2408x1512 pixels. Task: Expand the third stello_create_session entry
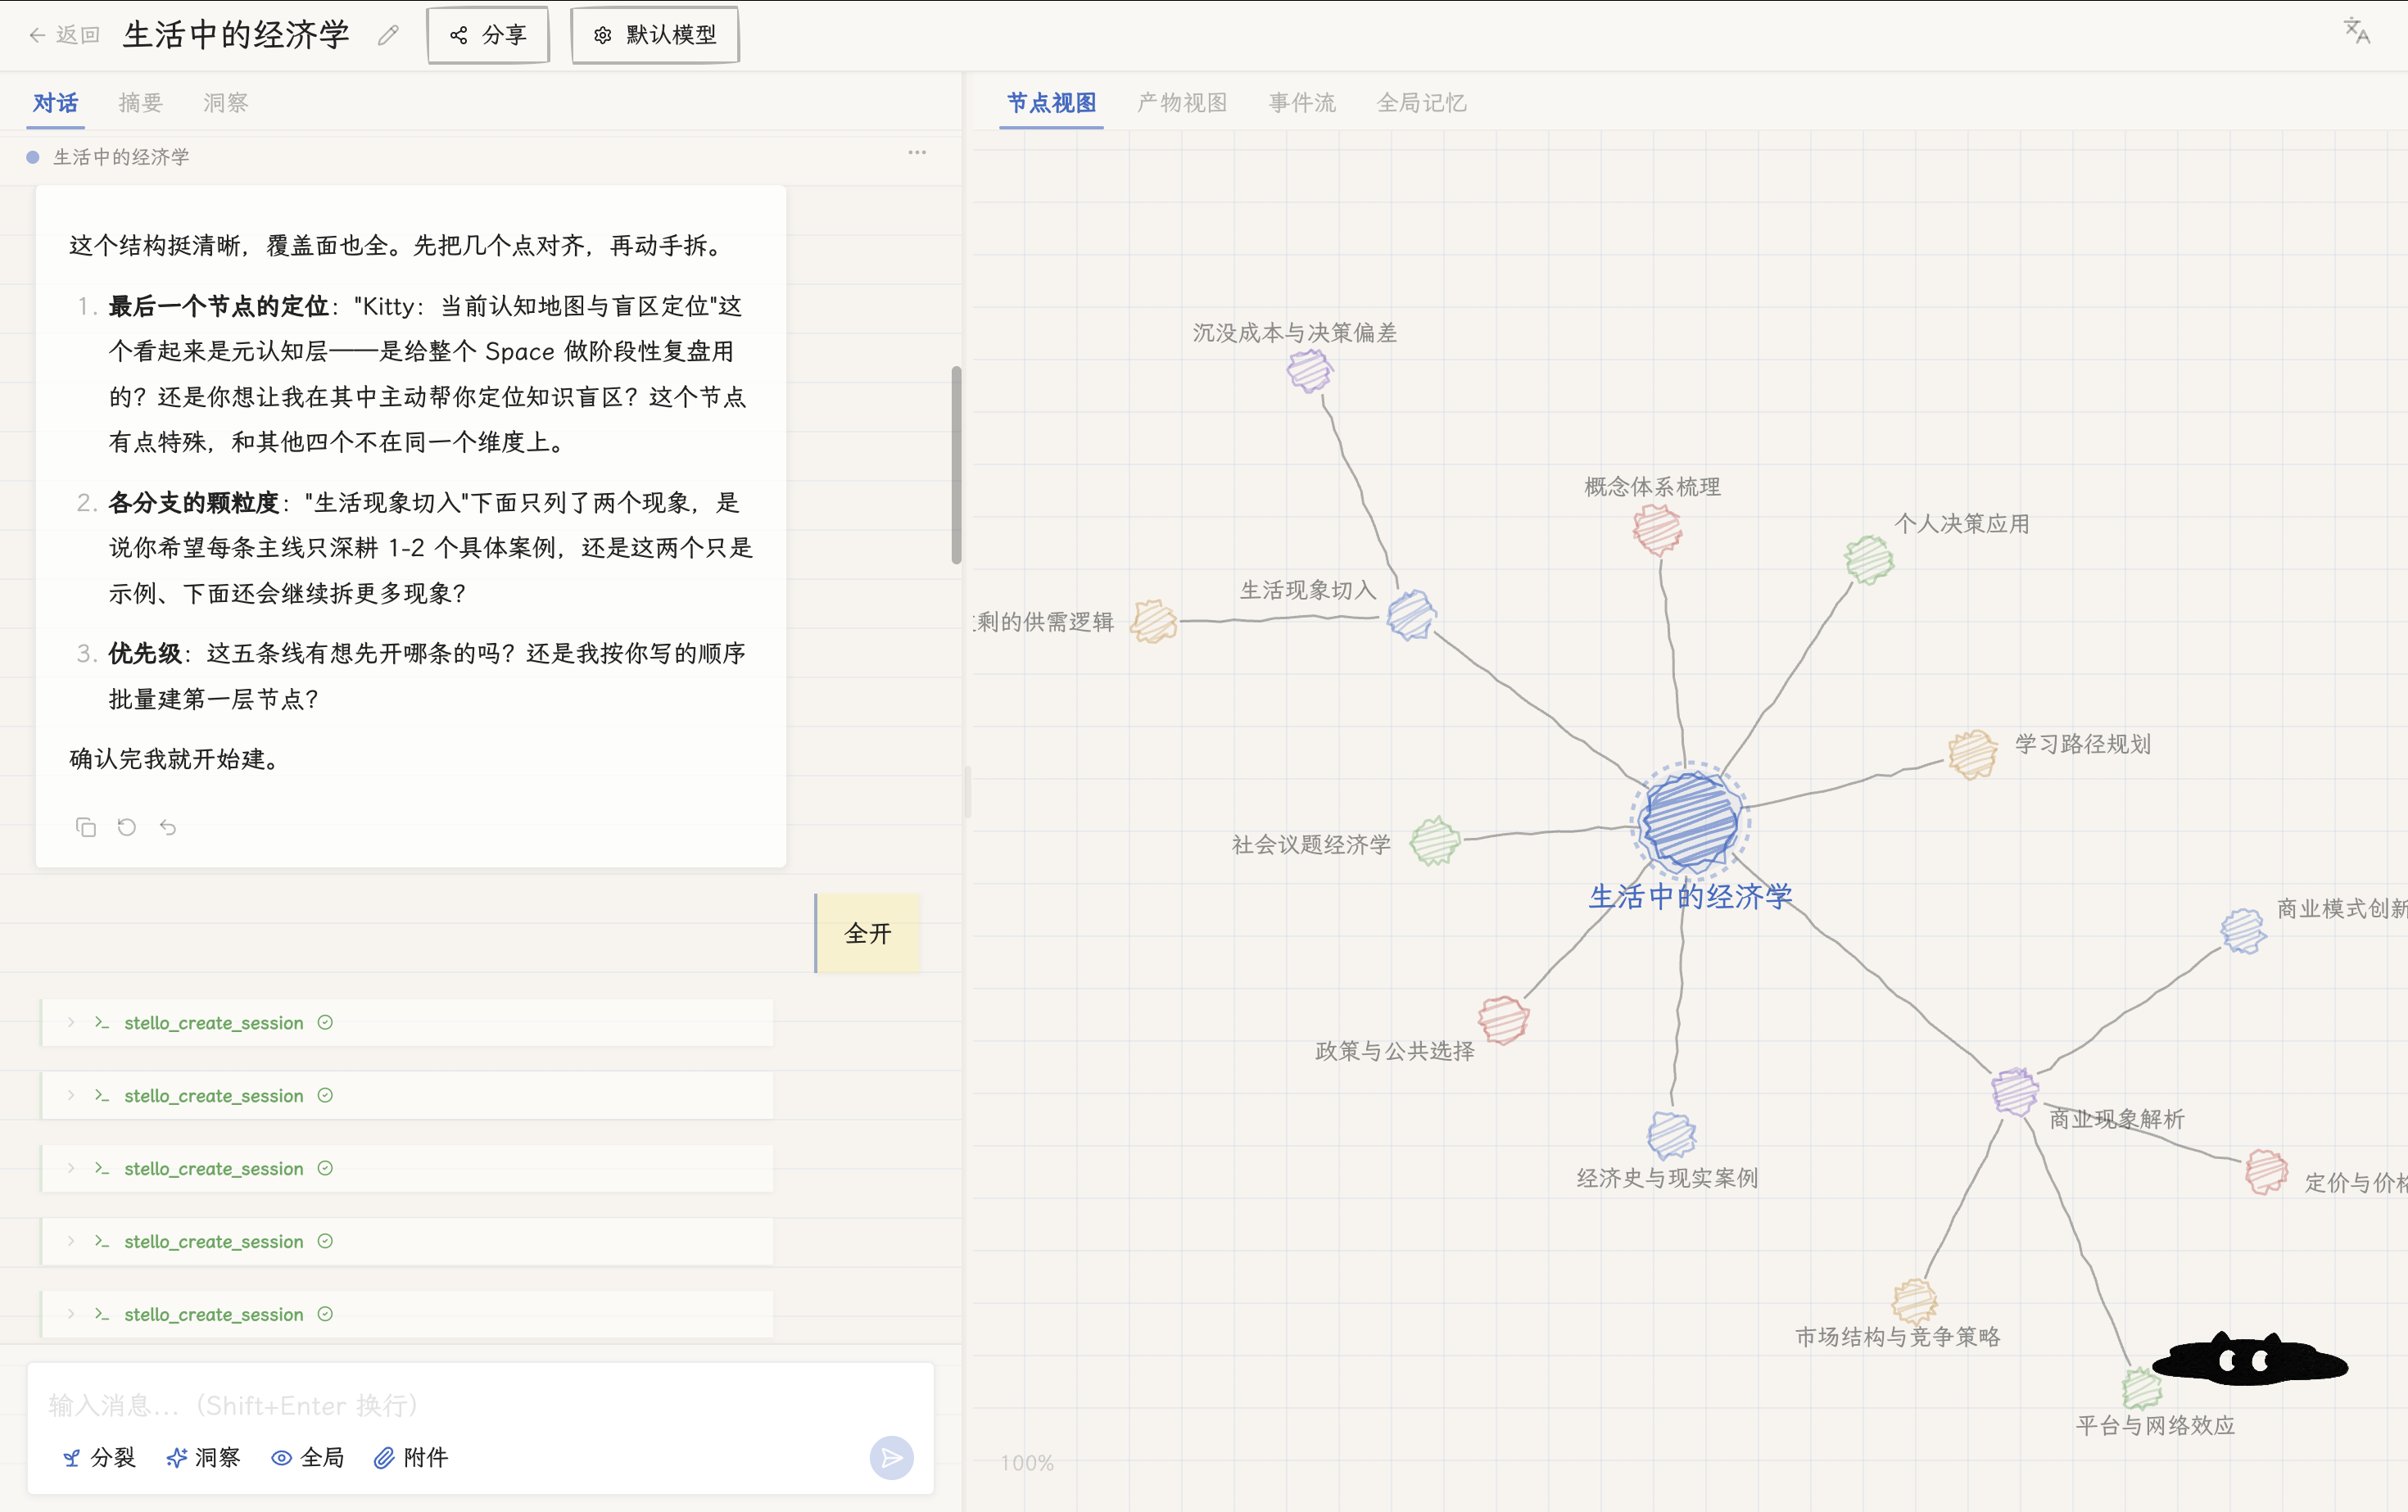[x=406, y=1169]
